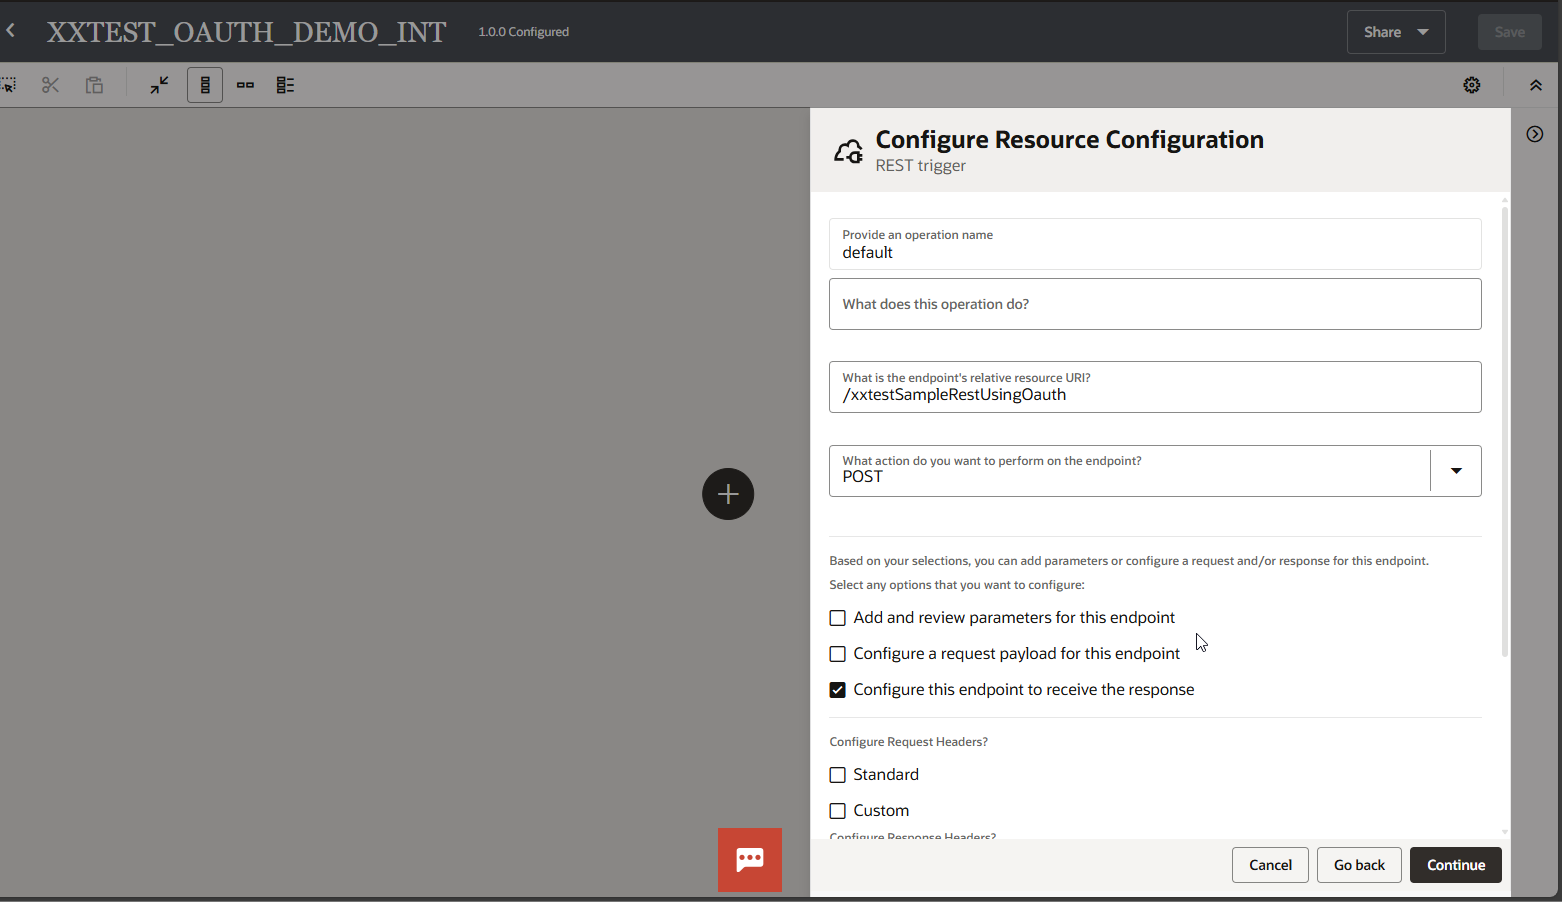Screen dimensions: 1562x902
Task: Enable Configure a request payload for this endpoint
Action: point(837,653)
